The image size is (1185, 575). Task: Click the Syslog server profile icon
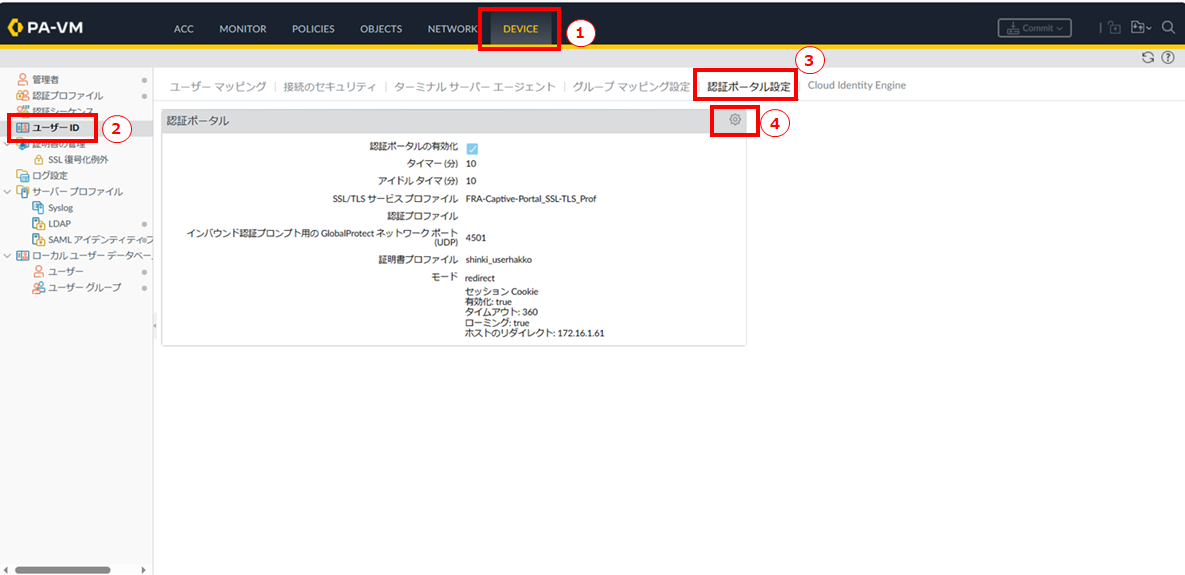pos(38,207)
